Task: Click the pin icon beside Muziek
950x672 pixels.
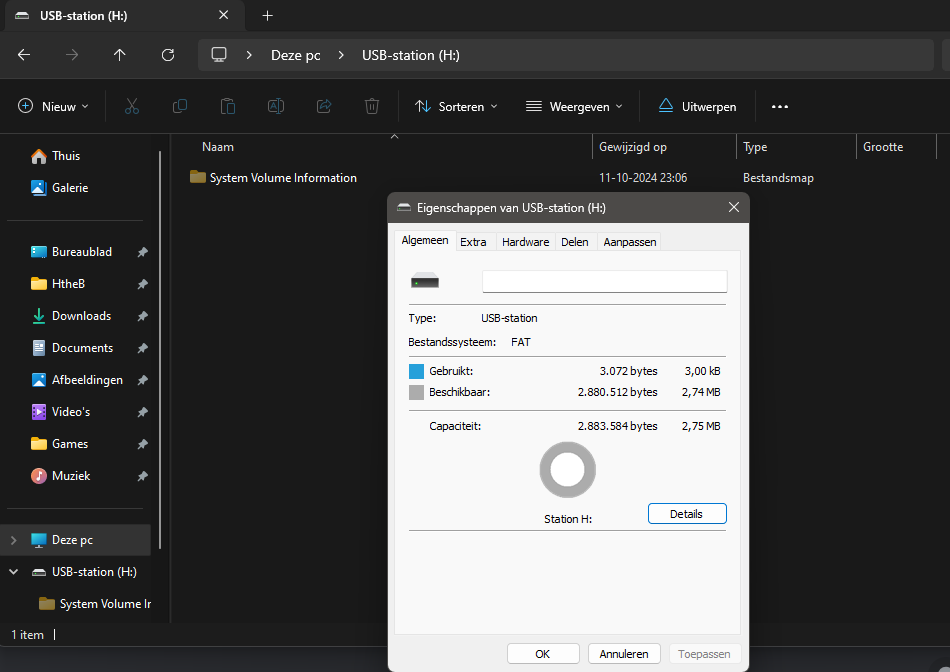Action: pyautogui.click(x=142, y=476)
